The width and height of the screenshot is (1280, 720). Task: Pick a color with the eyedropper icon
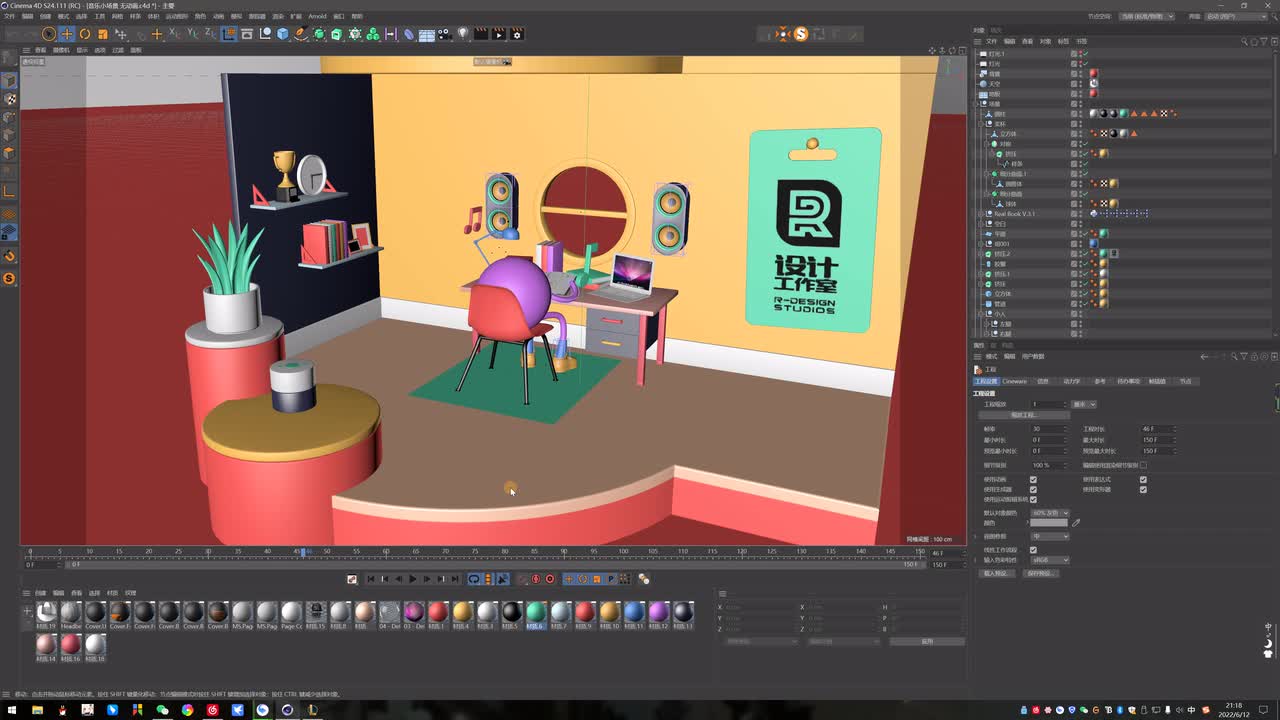point(1076,523)
